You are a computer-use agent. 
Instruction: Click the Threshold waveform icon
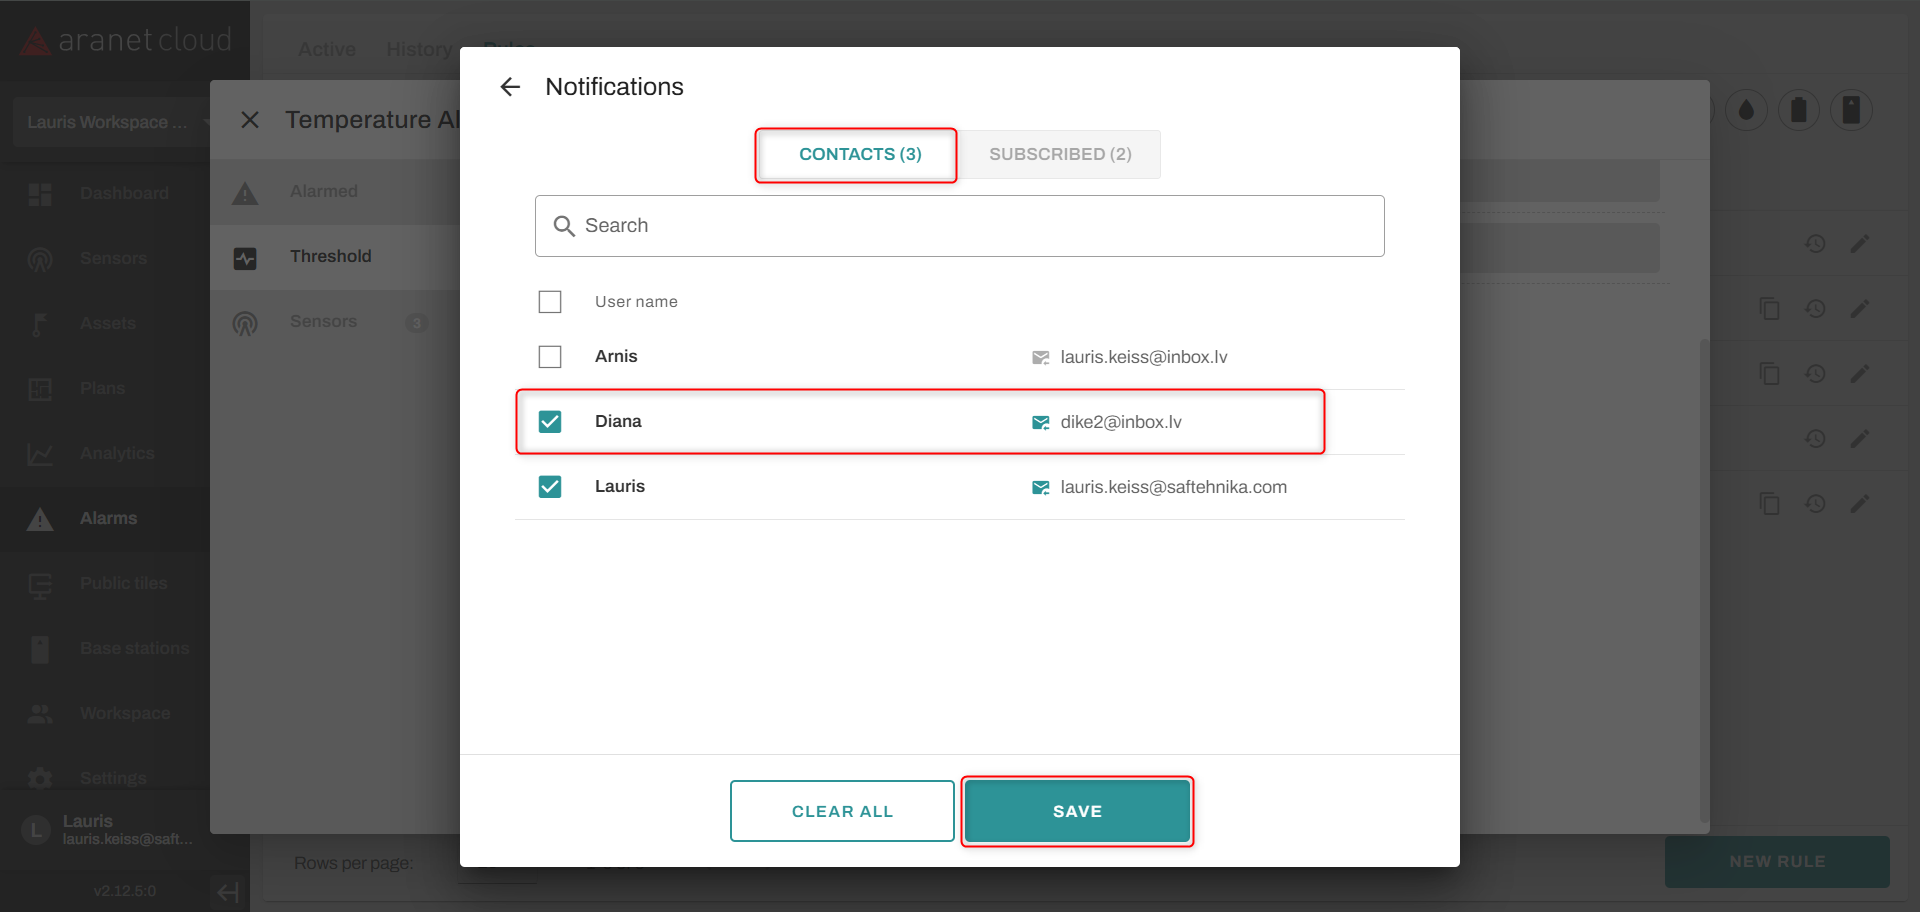tap(245, 258)
